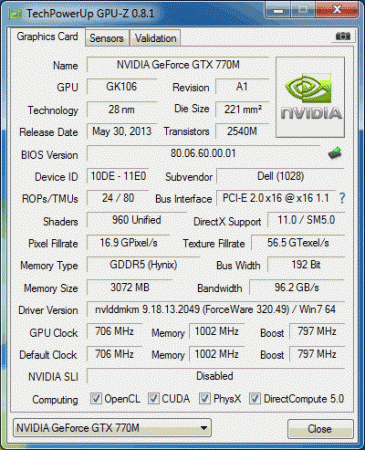
Task: Toggle the PhysX checkbox
Action: [204, 398]
